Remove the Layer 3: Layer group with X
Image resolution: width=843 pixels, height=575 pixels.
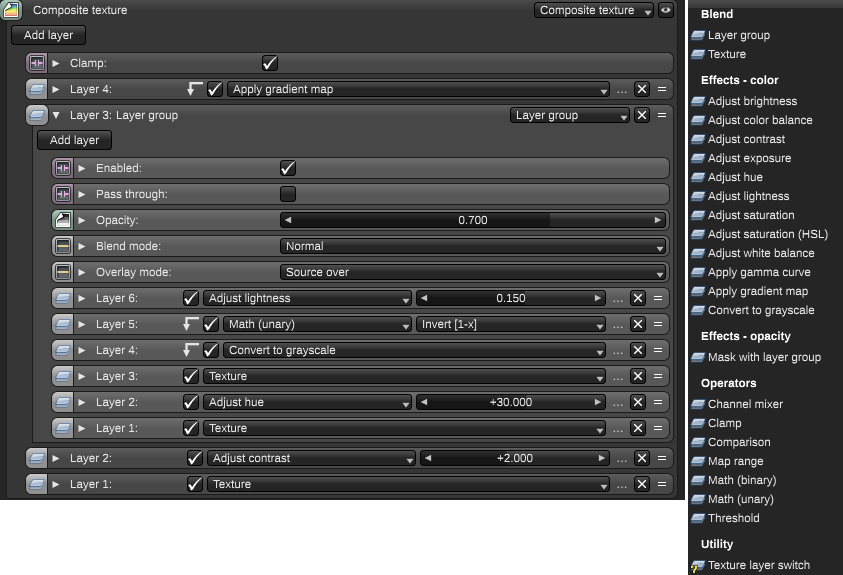pyautogui.click(x=642, y=114)
